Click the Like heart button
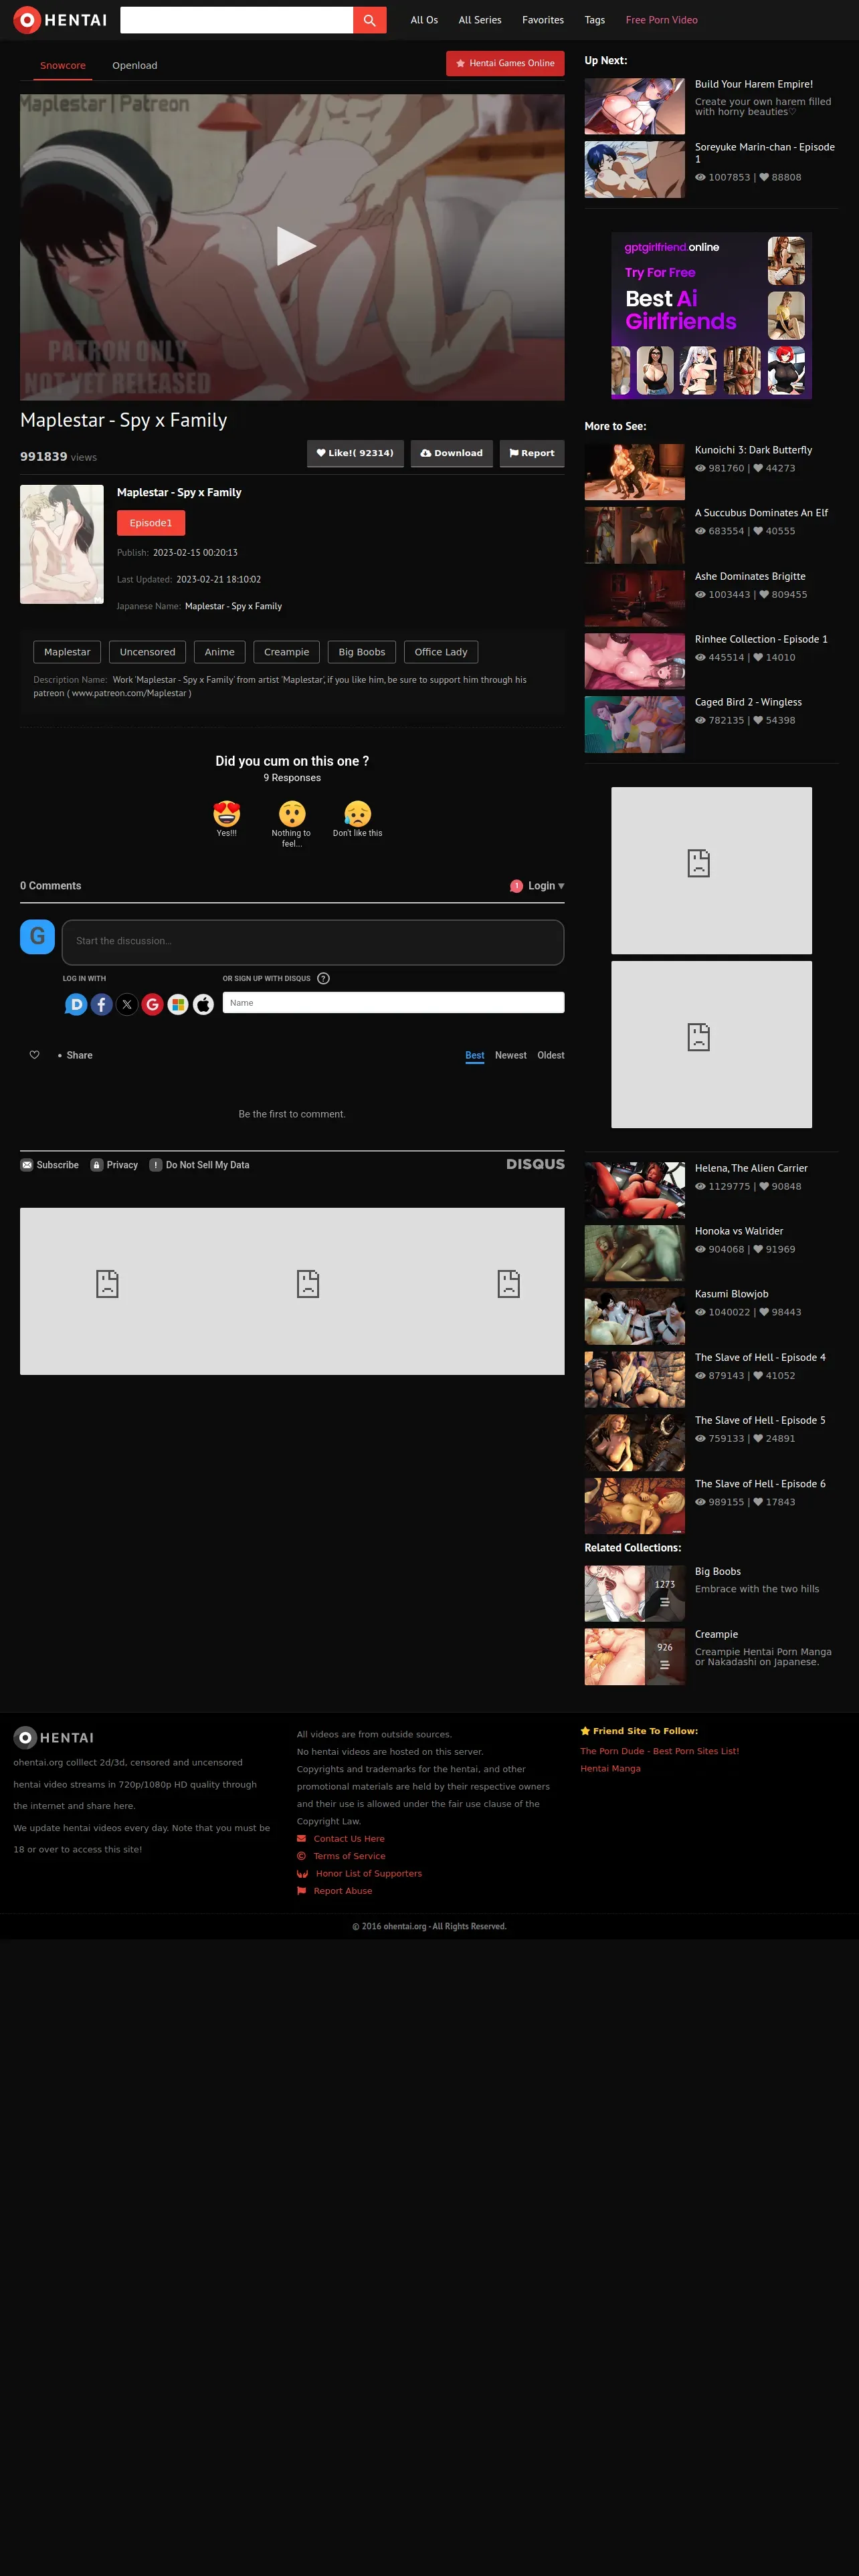The image size is (859, 2576). pos(355,453)
